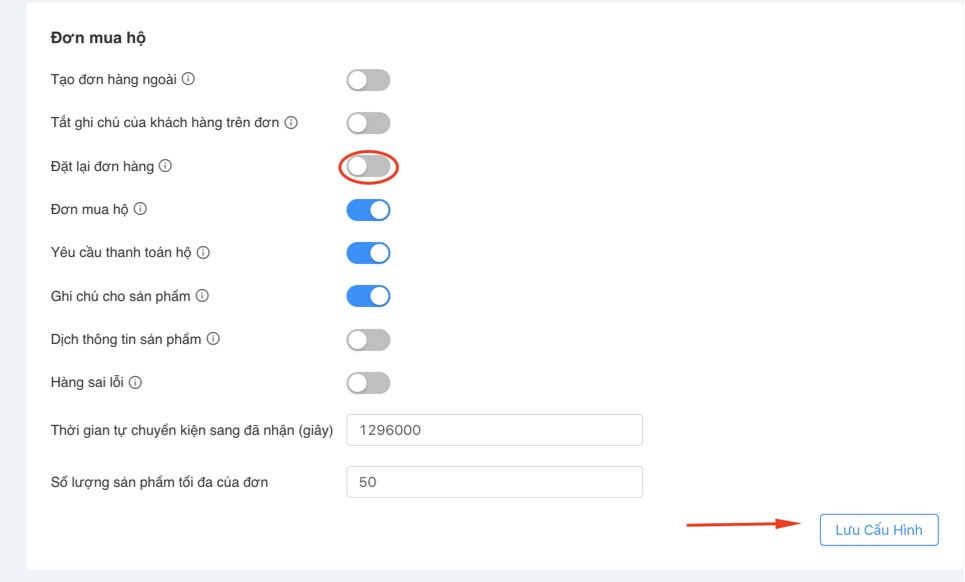
Task: Focus the field containing 1296000
Action: 494,430
